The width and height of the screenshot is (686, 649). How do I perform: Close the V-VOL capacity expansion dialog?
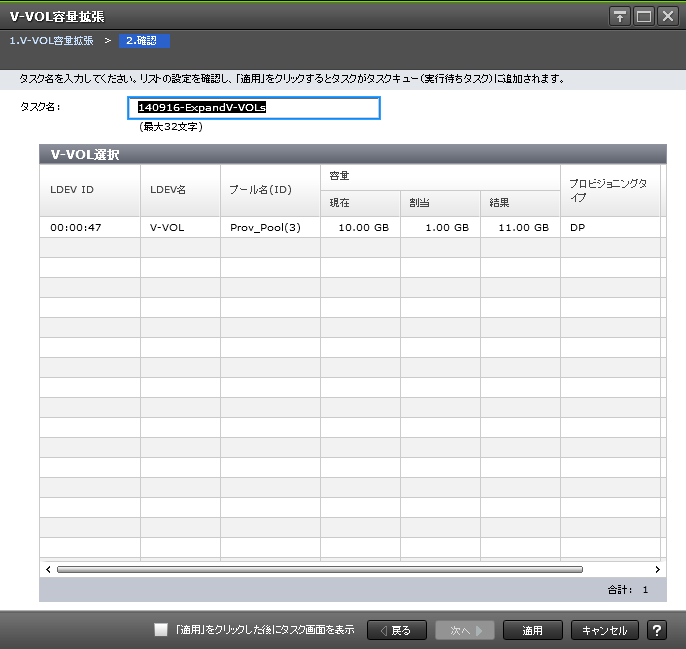coord(668,17)
